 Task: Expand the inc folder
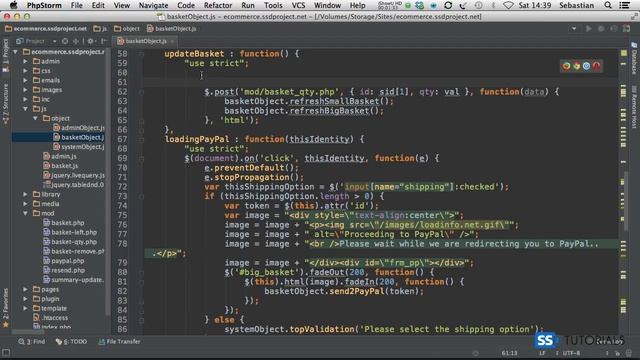pyautogui.click(x=25, y=99)
